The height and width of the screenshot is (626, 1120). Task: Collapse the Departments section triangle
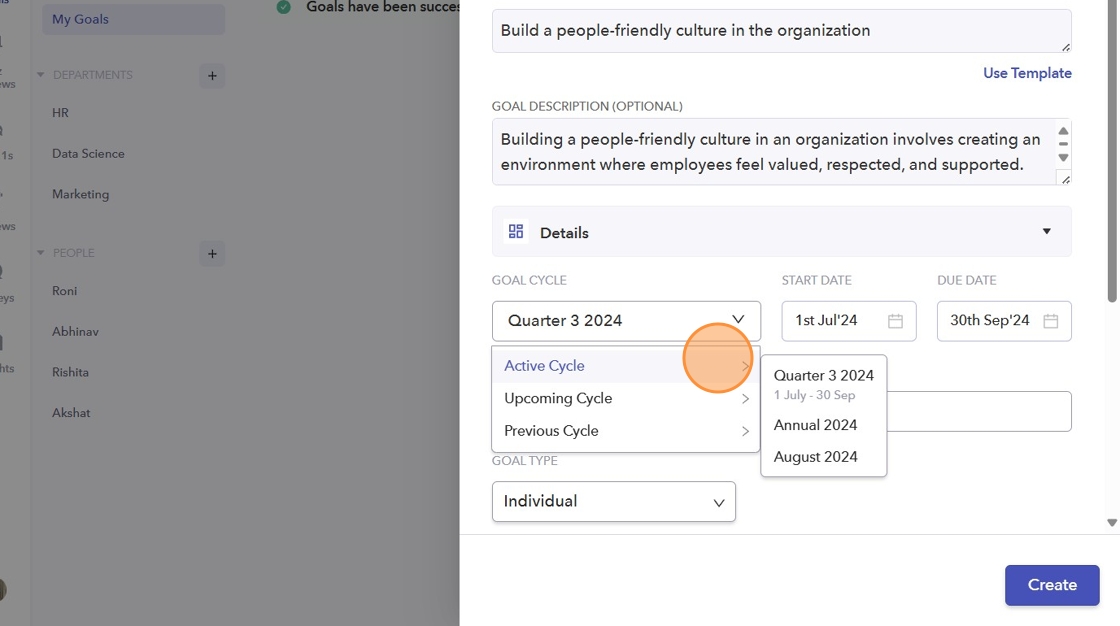pos(41,75)
